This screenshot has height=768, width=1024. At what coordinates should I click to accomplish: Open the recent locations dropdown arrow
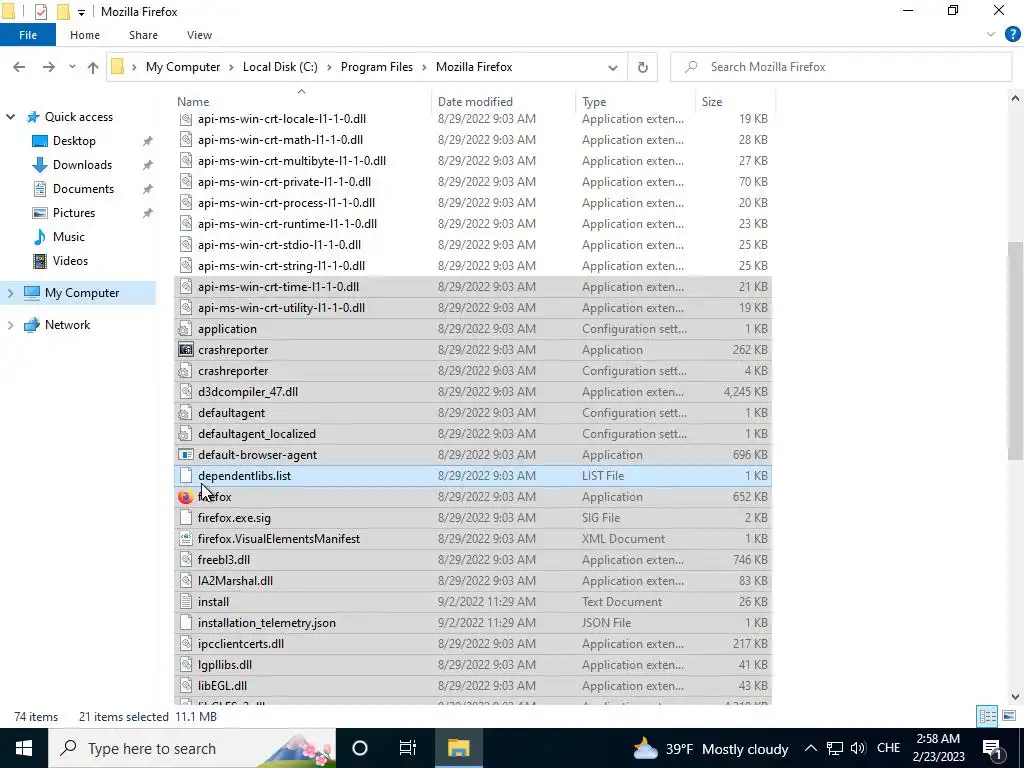click(72, 67)
